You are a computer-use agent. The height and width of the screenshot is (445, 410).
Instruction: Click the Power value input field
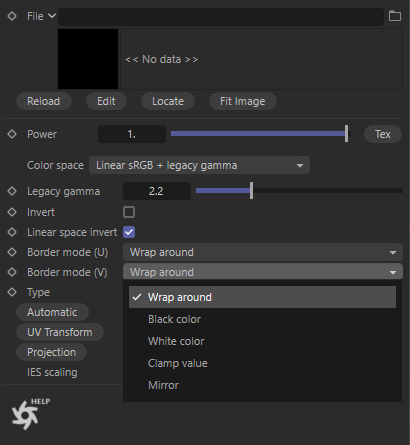pyautogui.click(x=132, y=134)
